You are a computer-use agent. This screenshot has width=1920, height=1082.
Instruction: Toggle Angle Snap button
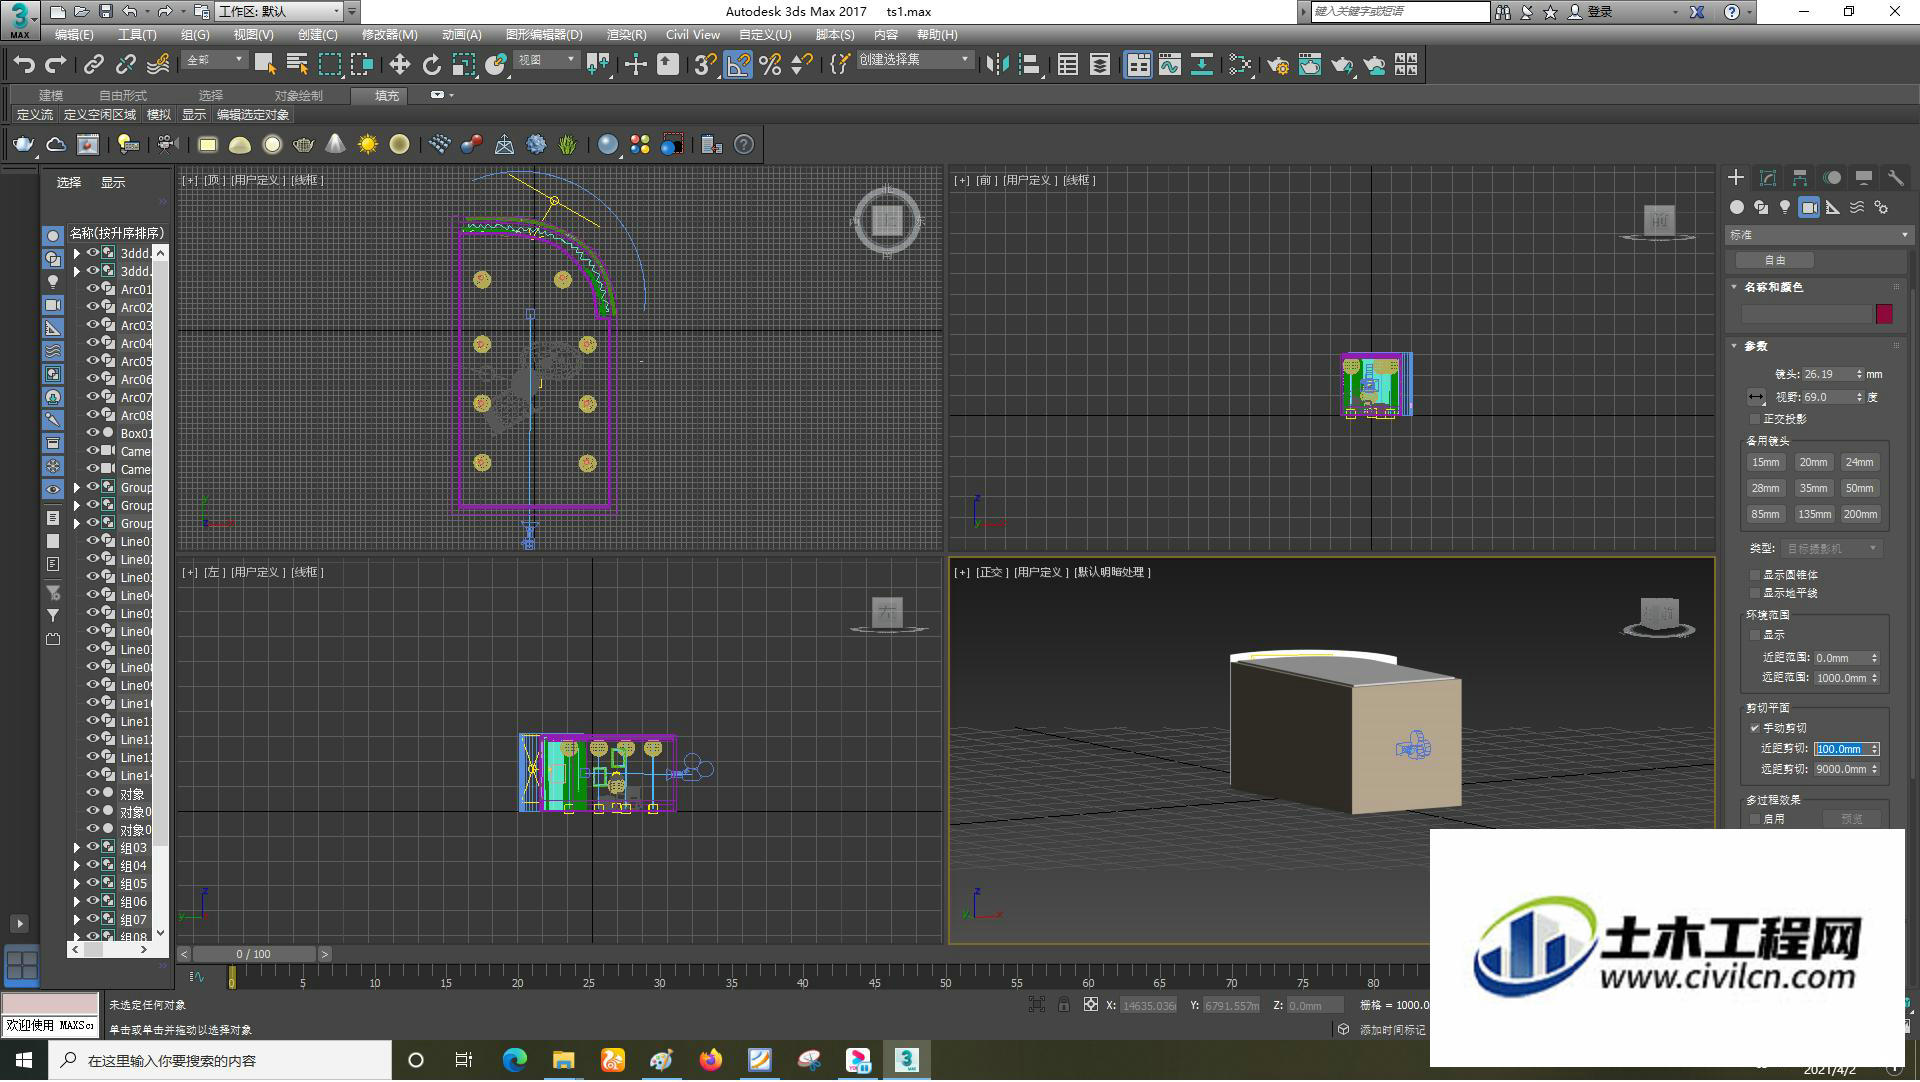pyautogui.click(x=738, y=65)
